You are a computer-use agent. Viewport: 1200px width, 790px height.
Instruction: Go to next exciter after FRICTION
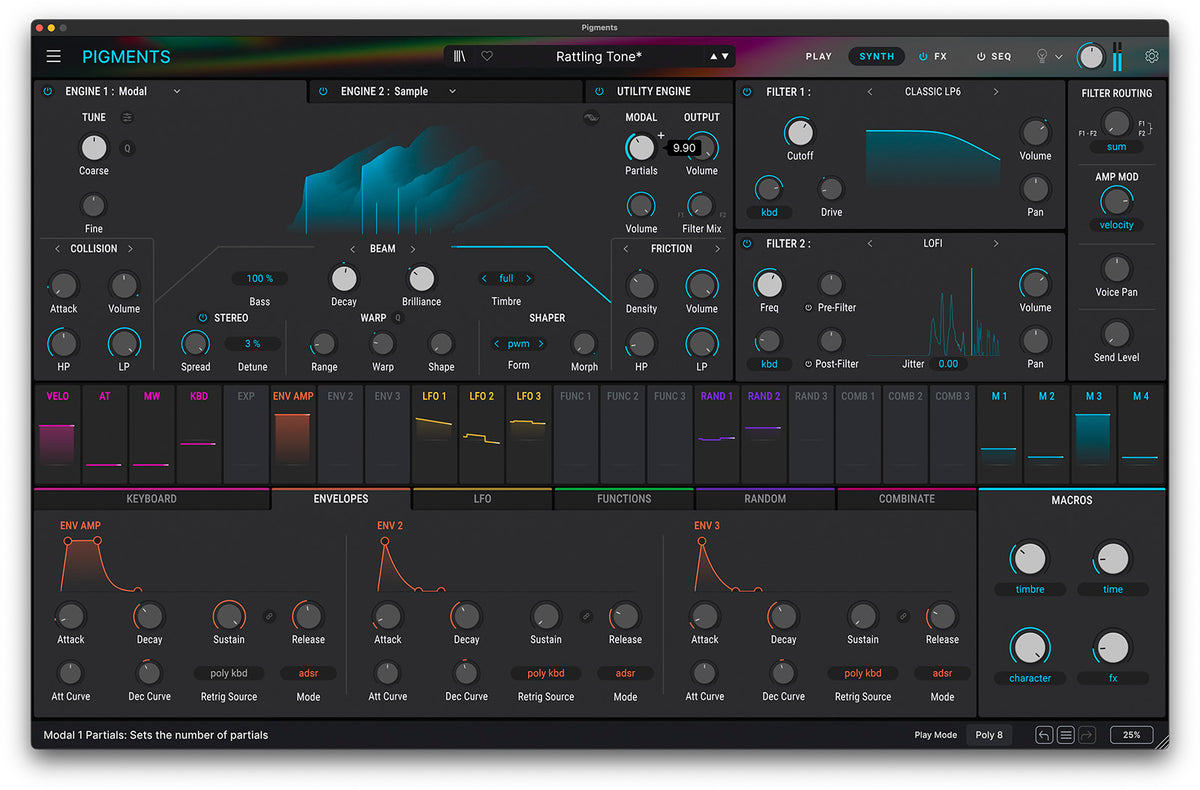point(717,249)
